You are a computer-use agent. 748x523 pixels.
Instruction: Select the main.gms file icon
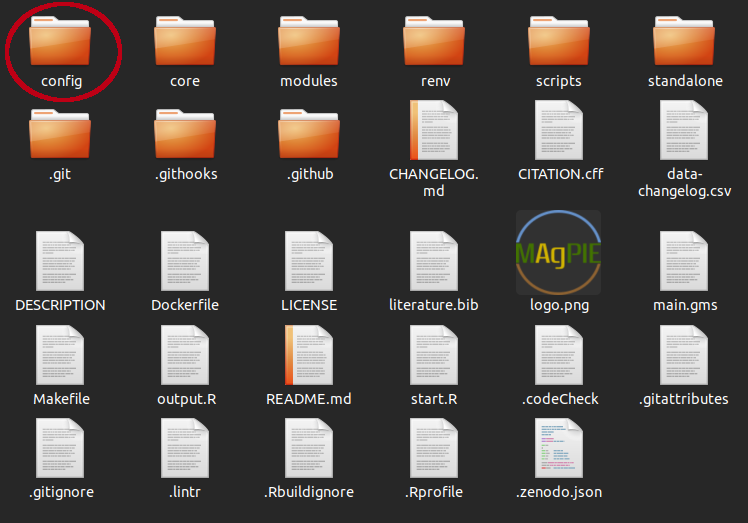[x=684, y=261]
